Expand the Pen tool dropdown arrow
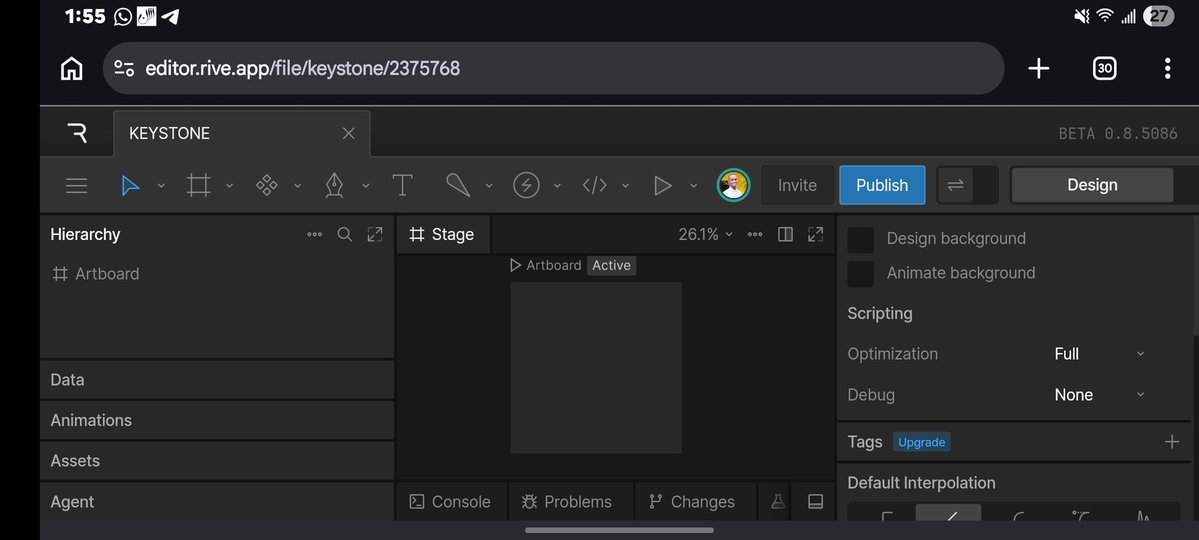This screenshot has height=540, width=1199. (x=366, y=185)
